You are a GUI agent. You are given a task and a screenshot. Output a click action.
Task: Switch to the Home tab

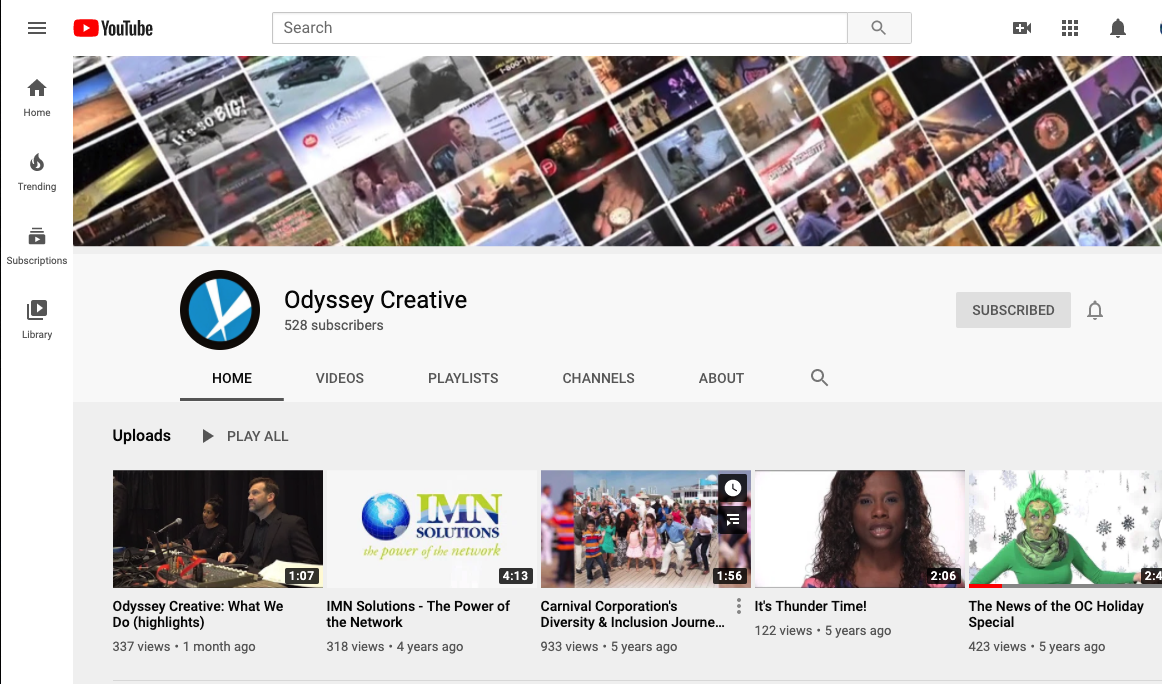coord(232,378)
